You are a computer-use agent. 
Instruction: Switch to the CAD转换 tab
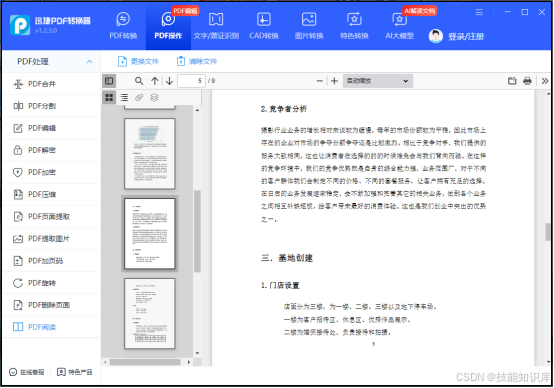coord(264,26)
